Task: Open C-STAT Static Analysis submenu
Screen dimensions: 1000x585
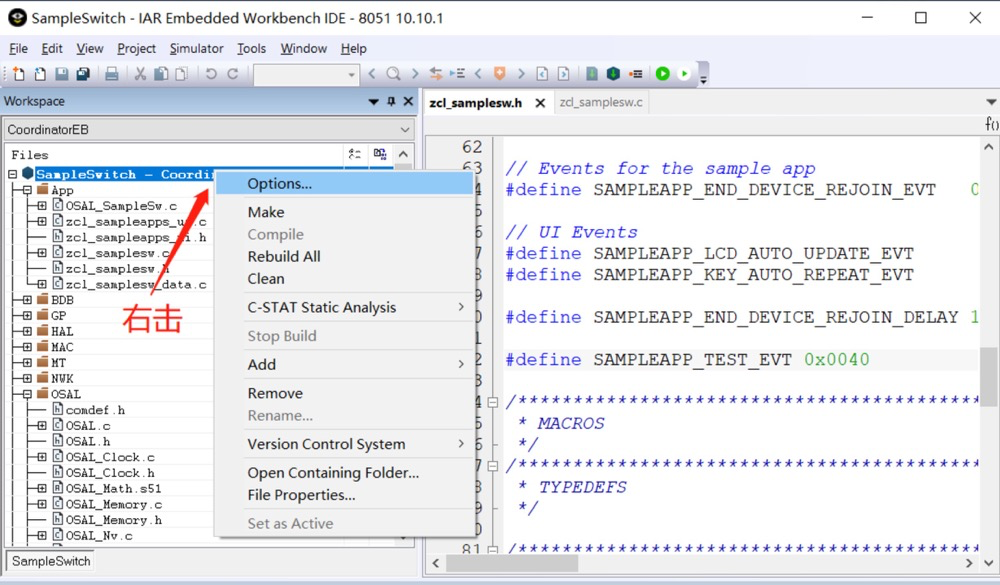Action: [x=344, y=307]
